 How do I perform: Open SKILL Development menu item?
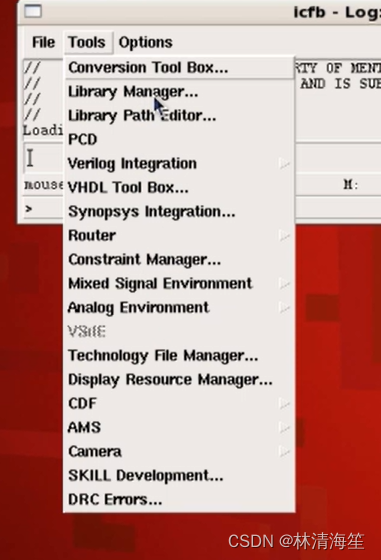[x=180, y=476]
